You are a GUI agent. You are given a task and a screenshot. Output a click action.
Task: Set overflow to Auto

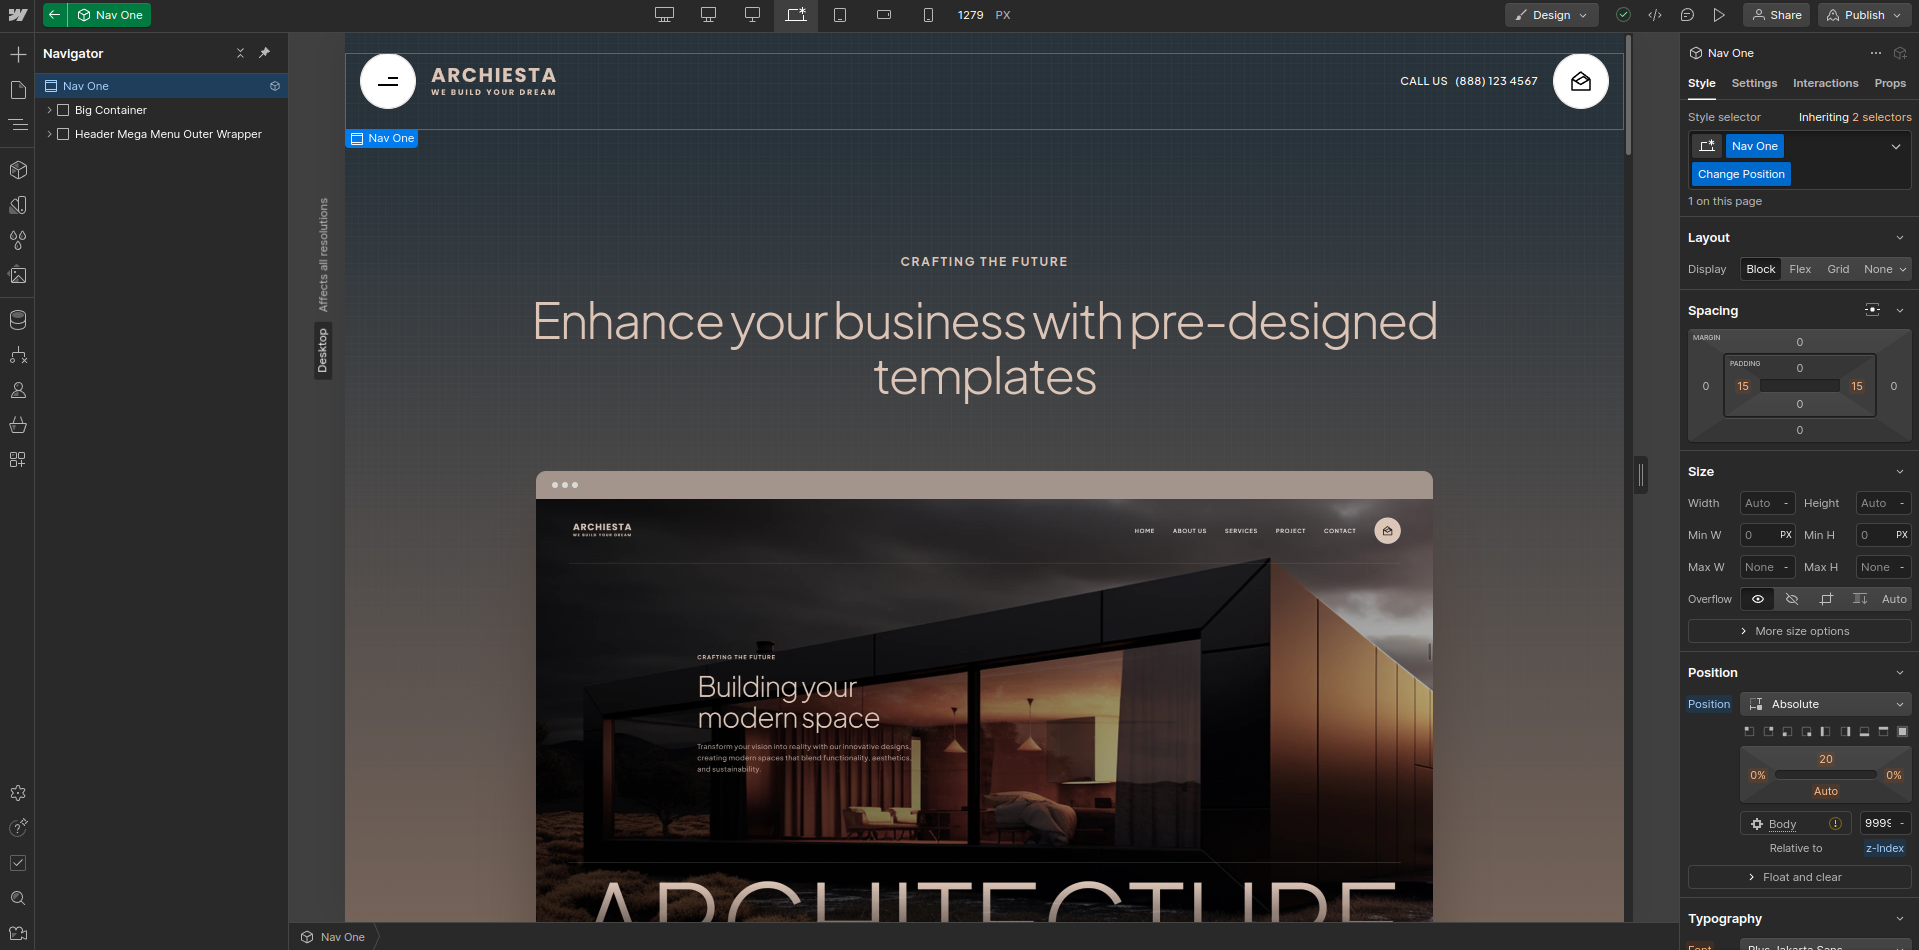pos(1894,599)
